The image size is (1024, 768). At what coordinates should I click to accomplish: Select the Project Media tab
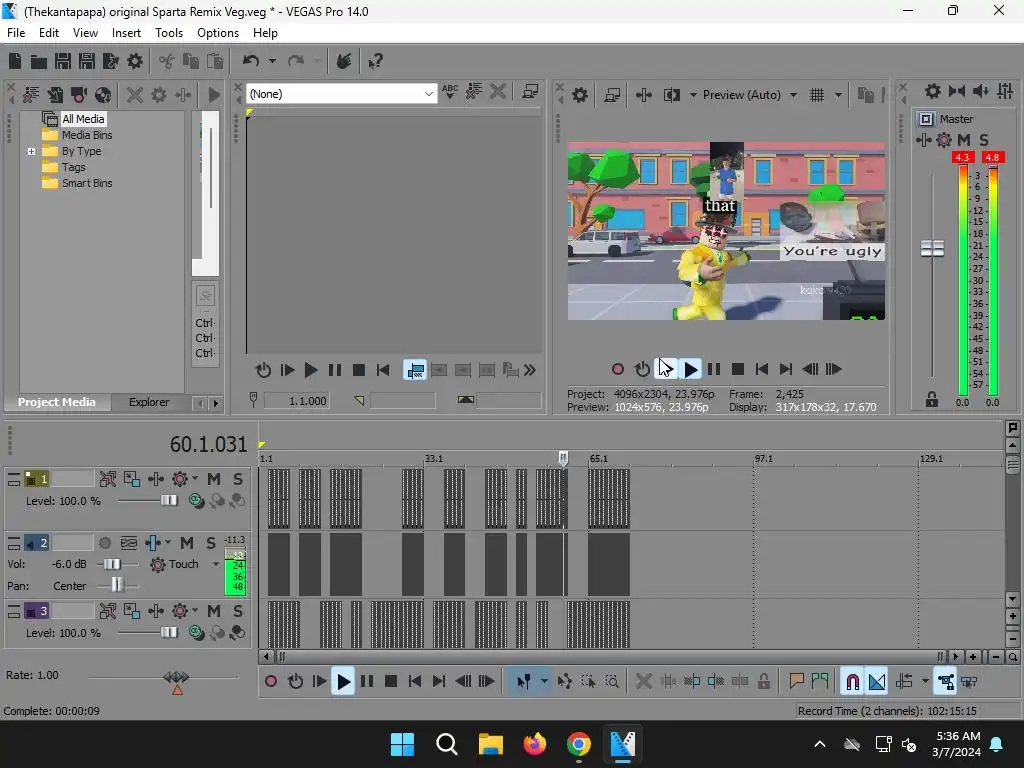pyautogui.click(x=56, y=402)
